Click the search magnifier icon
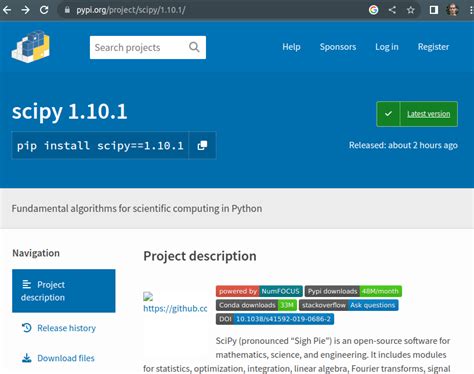Viewport: 474px width, 374px height. click(x=194, y=47)
